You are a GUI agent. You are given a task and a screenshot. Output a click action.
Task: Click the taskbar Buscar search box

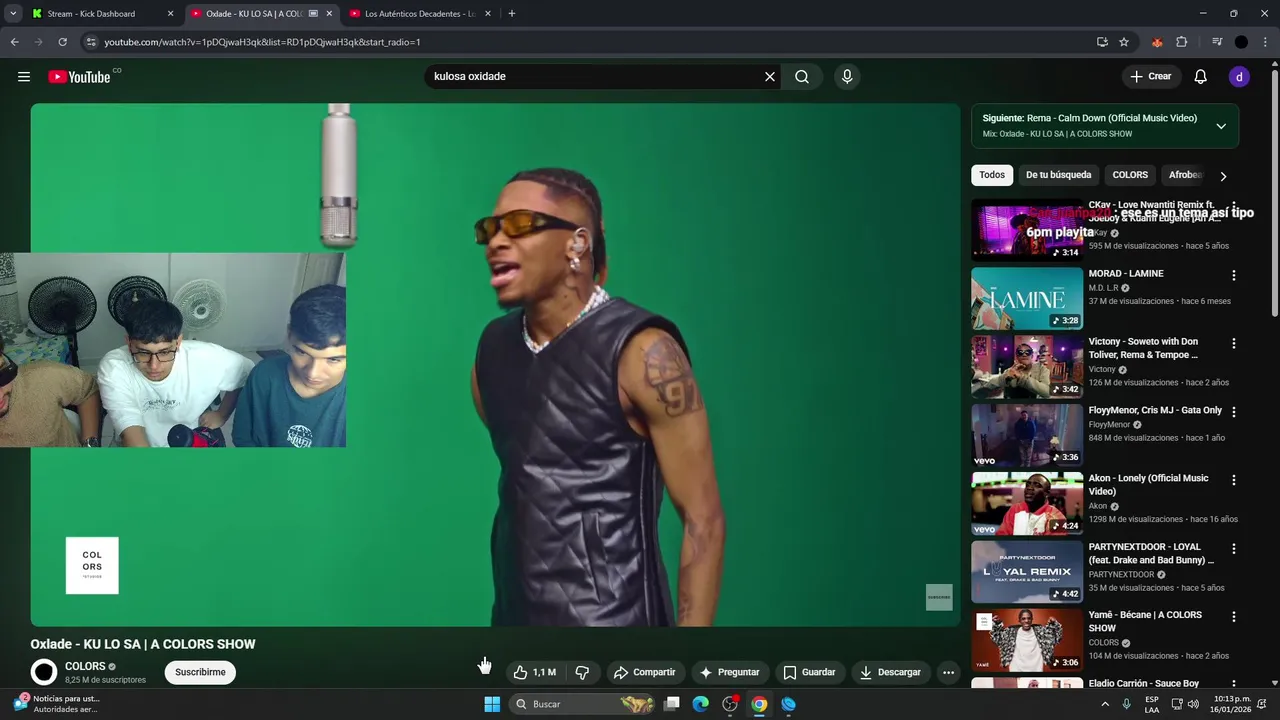(x=583, y=704)
